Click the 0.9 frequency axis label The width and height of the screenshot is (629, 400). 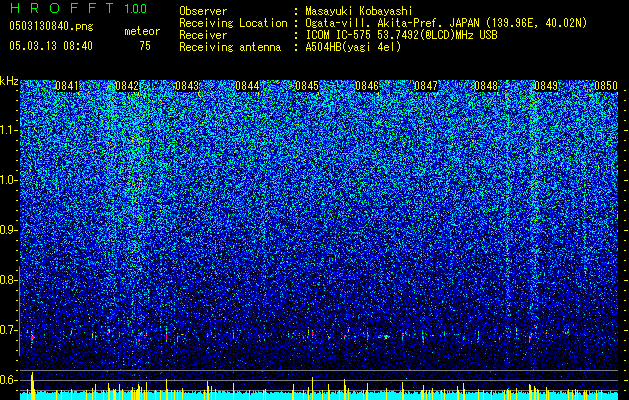9,230
